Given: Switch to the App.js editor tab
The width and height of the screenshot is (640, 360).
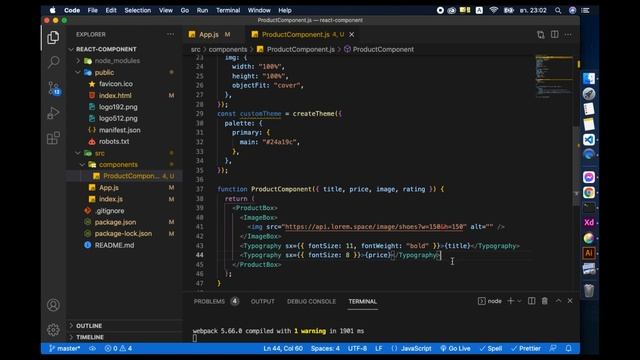Looking at the screenshot, I should coord(213,35).
